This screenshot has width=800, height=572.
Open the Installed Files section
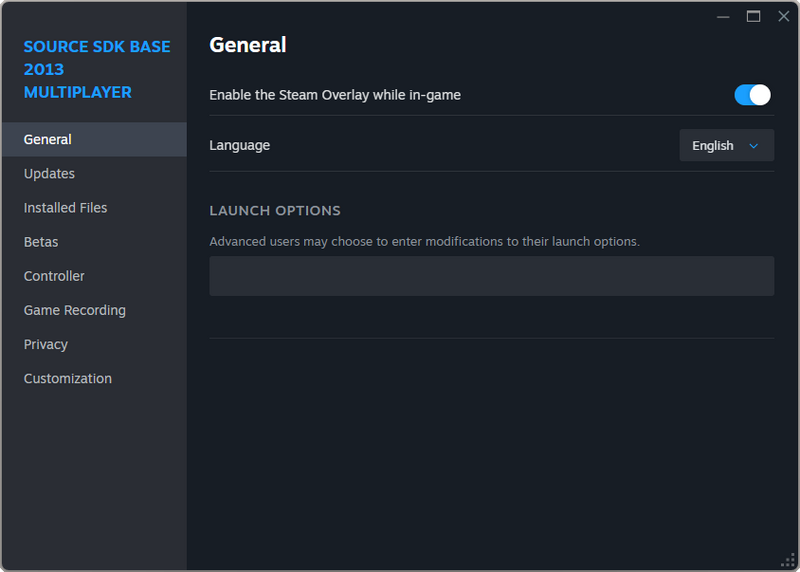click(94, 208)
